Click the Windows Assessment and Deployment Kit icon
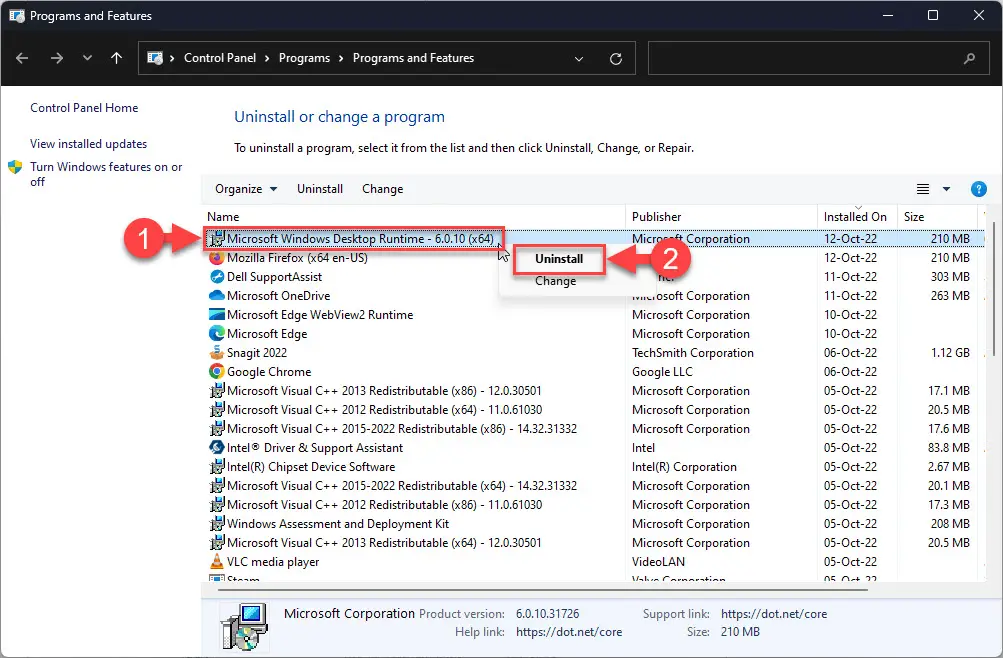The height and width of the screenshot is (658, 1003). click(217, 524)
